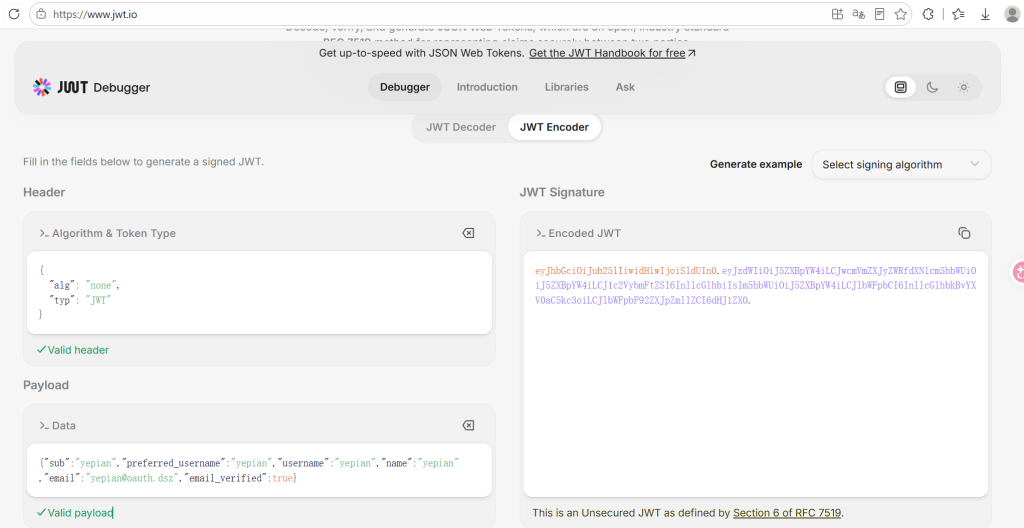Click the JWT Debugger logo
The image size is (1024, 528).
[x=91, y=87]
